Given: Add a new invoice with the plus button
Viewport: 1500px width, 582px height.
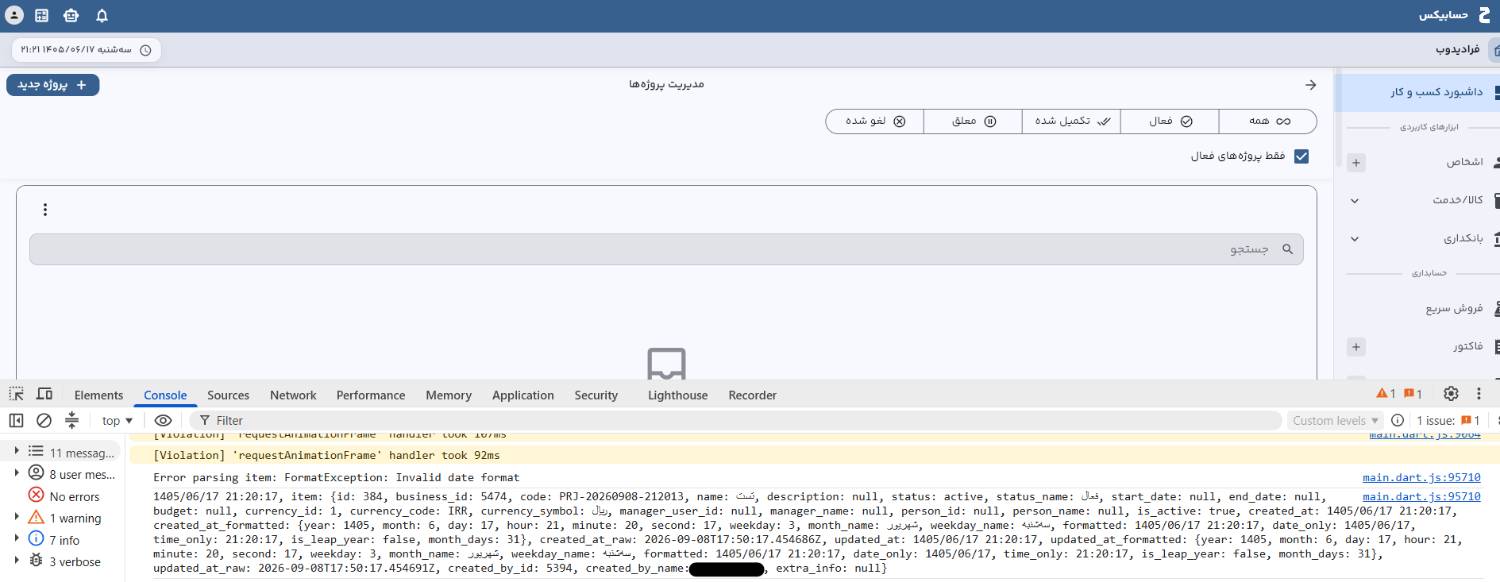Looking at the screenshot, I should point(1356,347).
